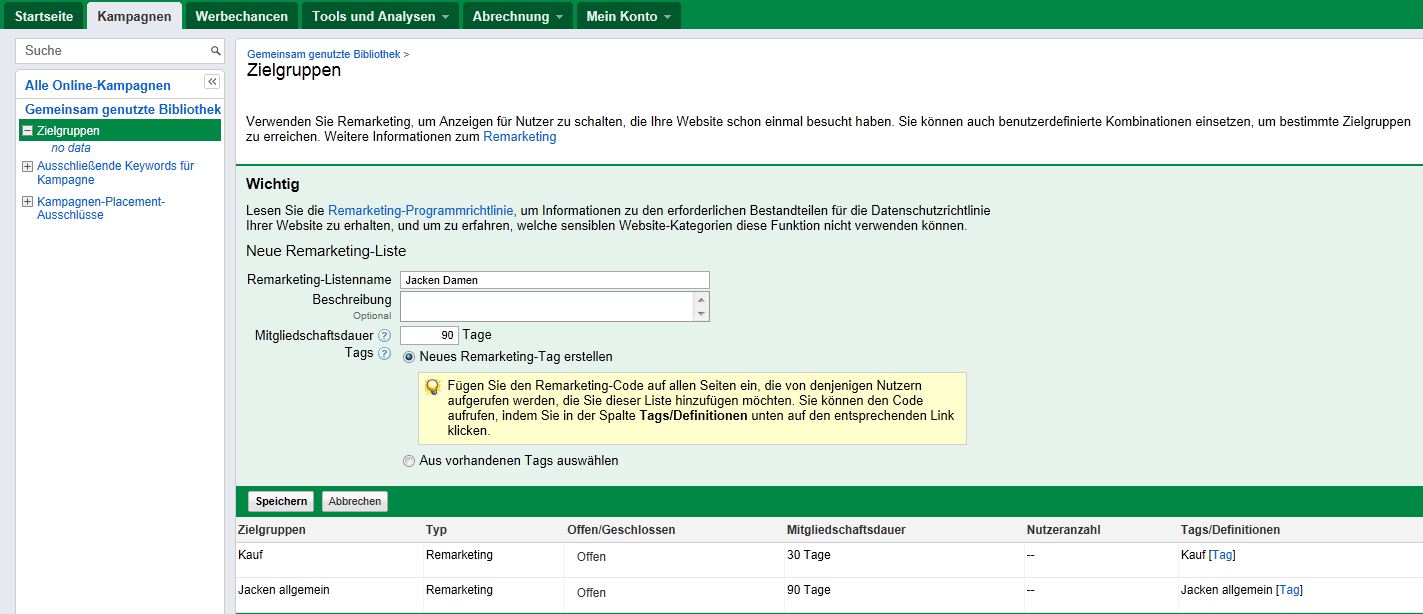Click the Mitgliedschaftsdauer days field

click(430, 336)
